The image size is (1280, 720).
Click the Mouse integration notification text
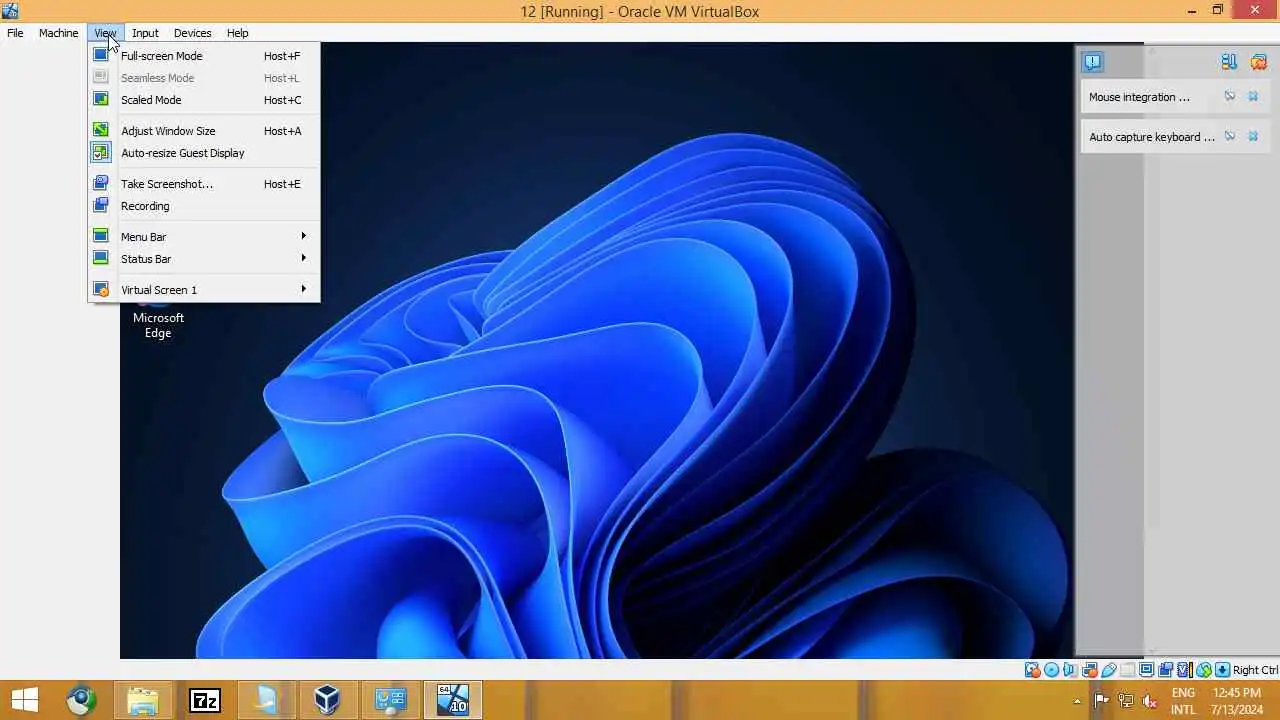point(1139,97)
